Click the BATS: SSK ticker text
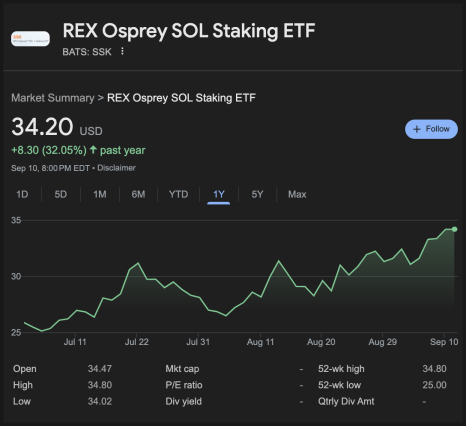Image resolution: width=466 pixels, height=426 pixels. pyautogui.click(x=87, y=52)
